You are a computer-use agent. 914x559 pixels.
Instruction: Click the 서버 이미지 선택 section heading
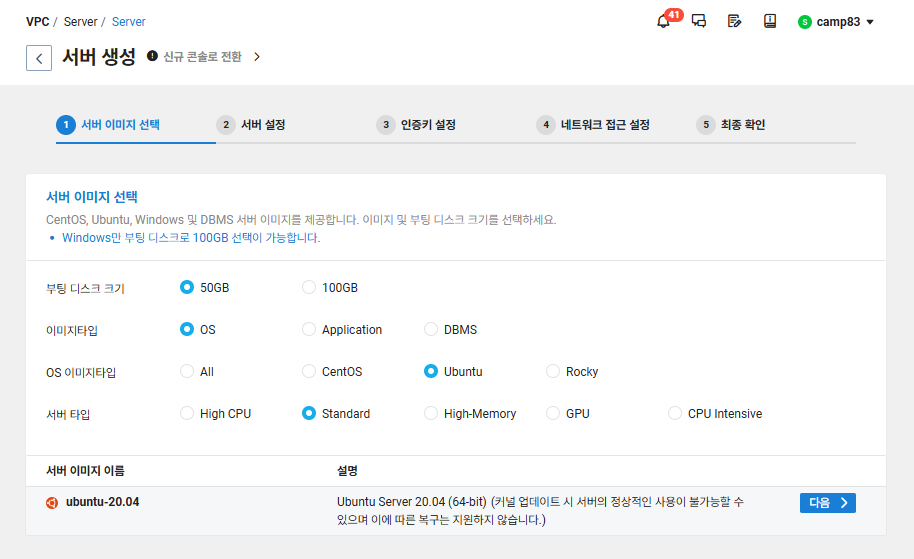pyautogui.click(x=92, y=197)
